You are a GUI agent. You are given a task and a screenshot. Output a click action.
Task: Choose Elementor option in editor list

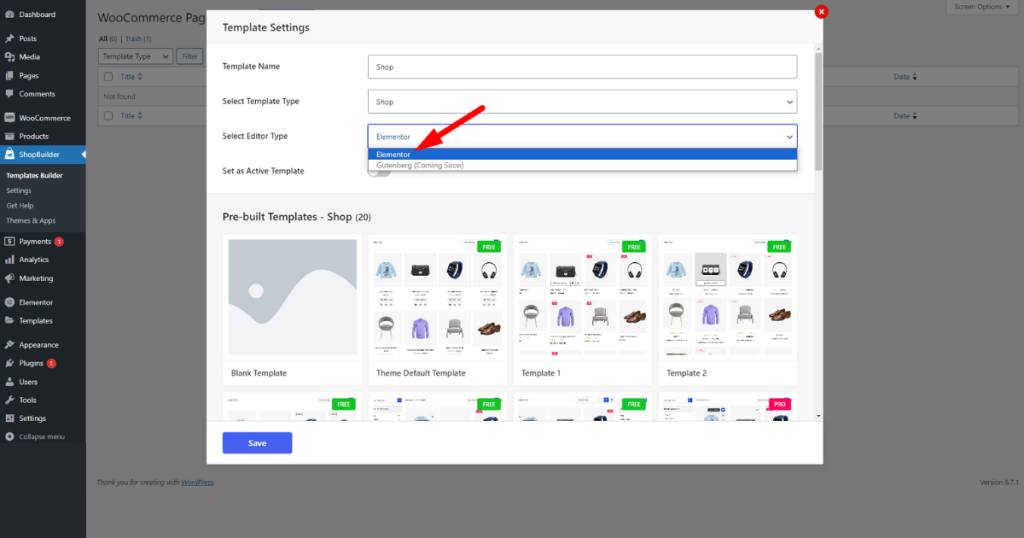(x=582, y=154)
